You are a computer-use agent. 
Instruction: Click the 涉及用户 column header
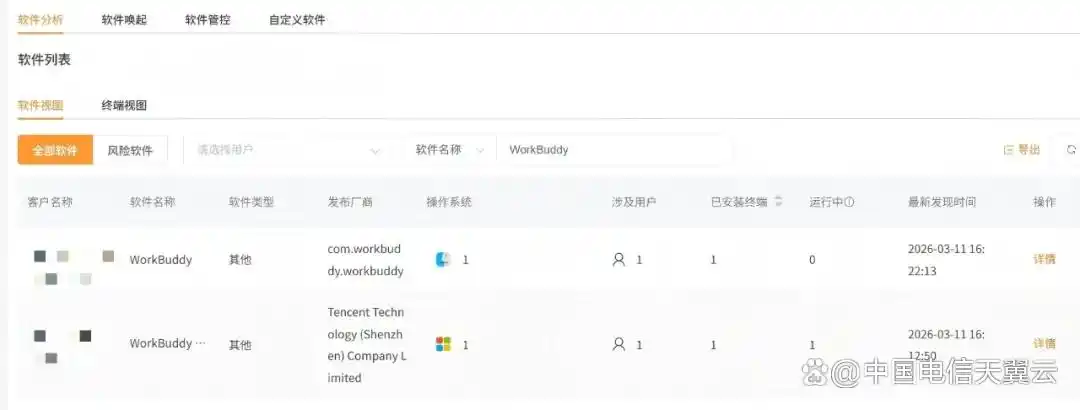point(634,203)
